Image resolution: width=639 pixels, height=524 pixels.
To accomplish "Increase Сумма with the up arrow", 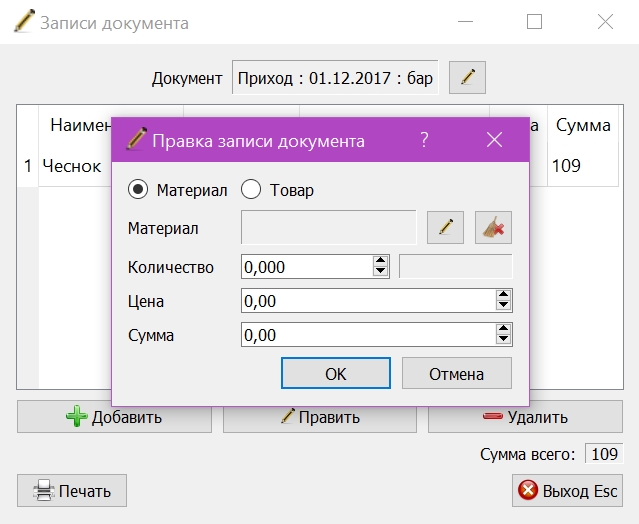I will coord(504,329).
